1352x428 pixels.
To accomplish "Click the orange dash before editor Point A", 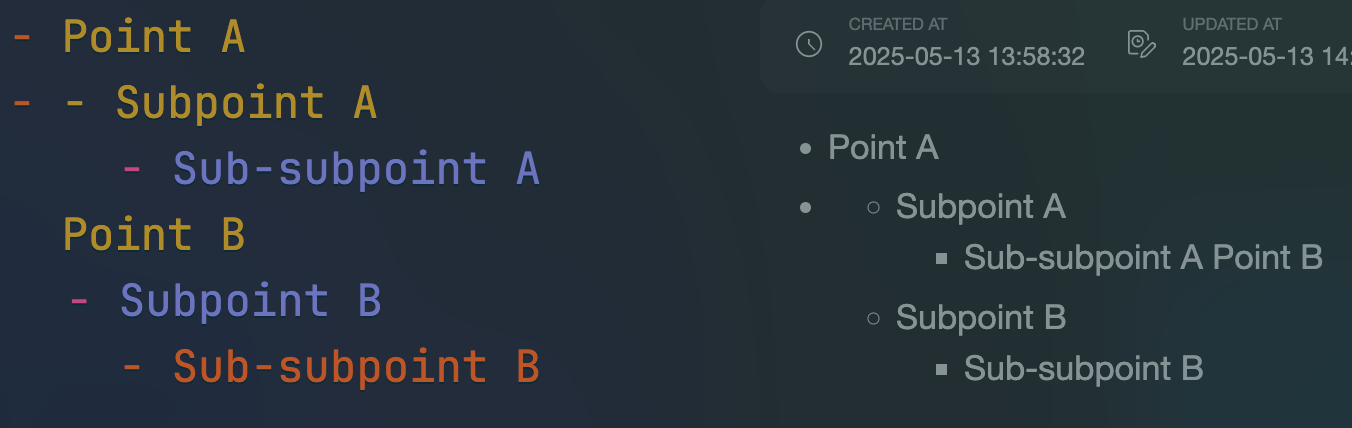I will point(21,38).
